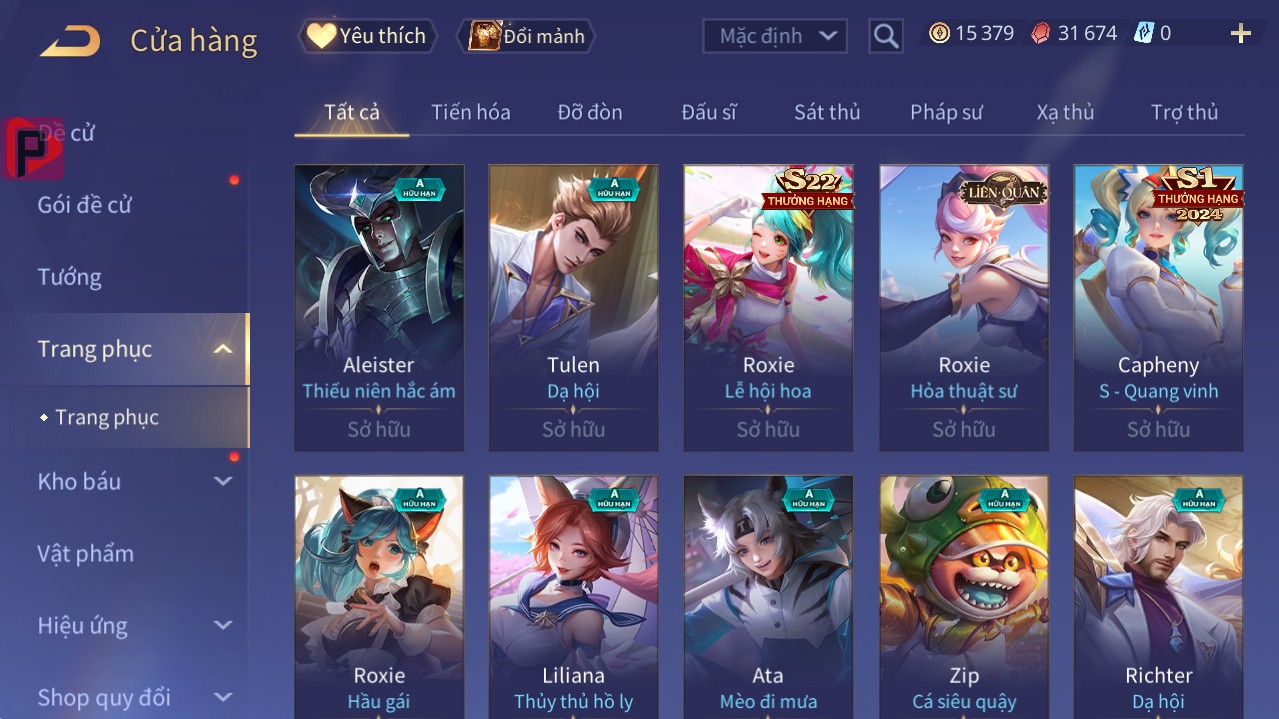Select the Aleister Thiếu niên hắc ám skin
Image resolution: width=1279 pixels, height=719 pixels.
pos(379,308)
